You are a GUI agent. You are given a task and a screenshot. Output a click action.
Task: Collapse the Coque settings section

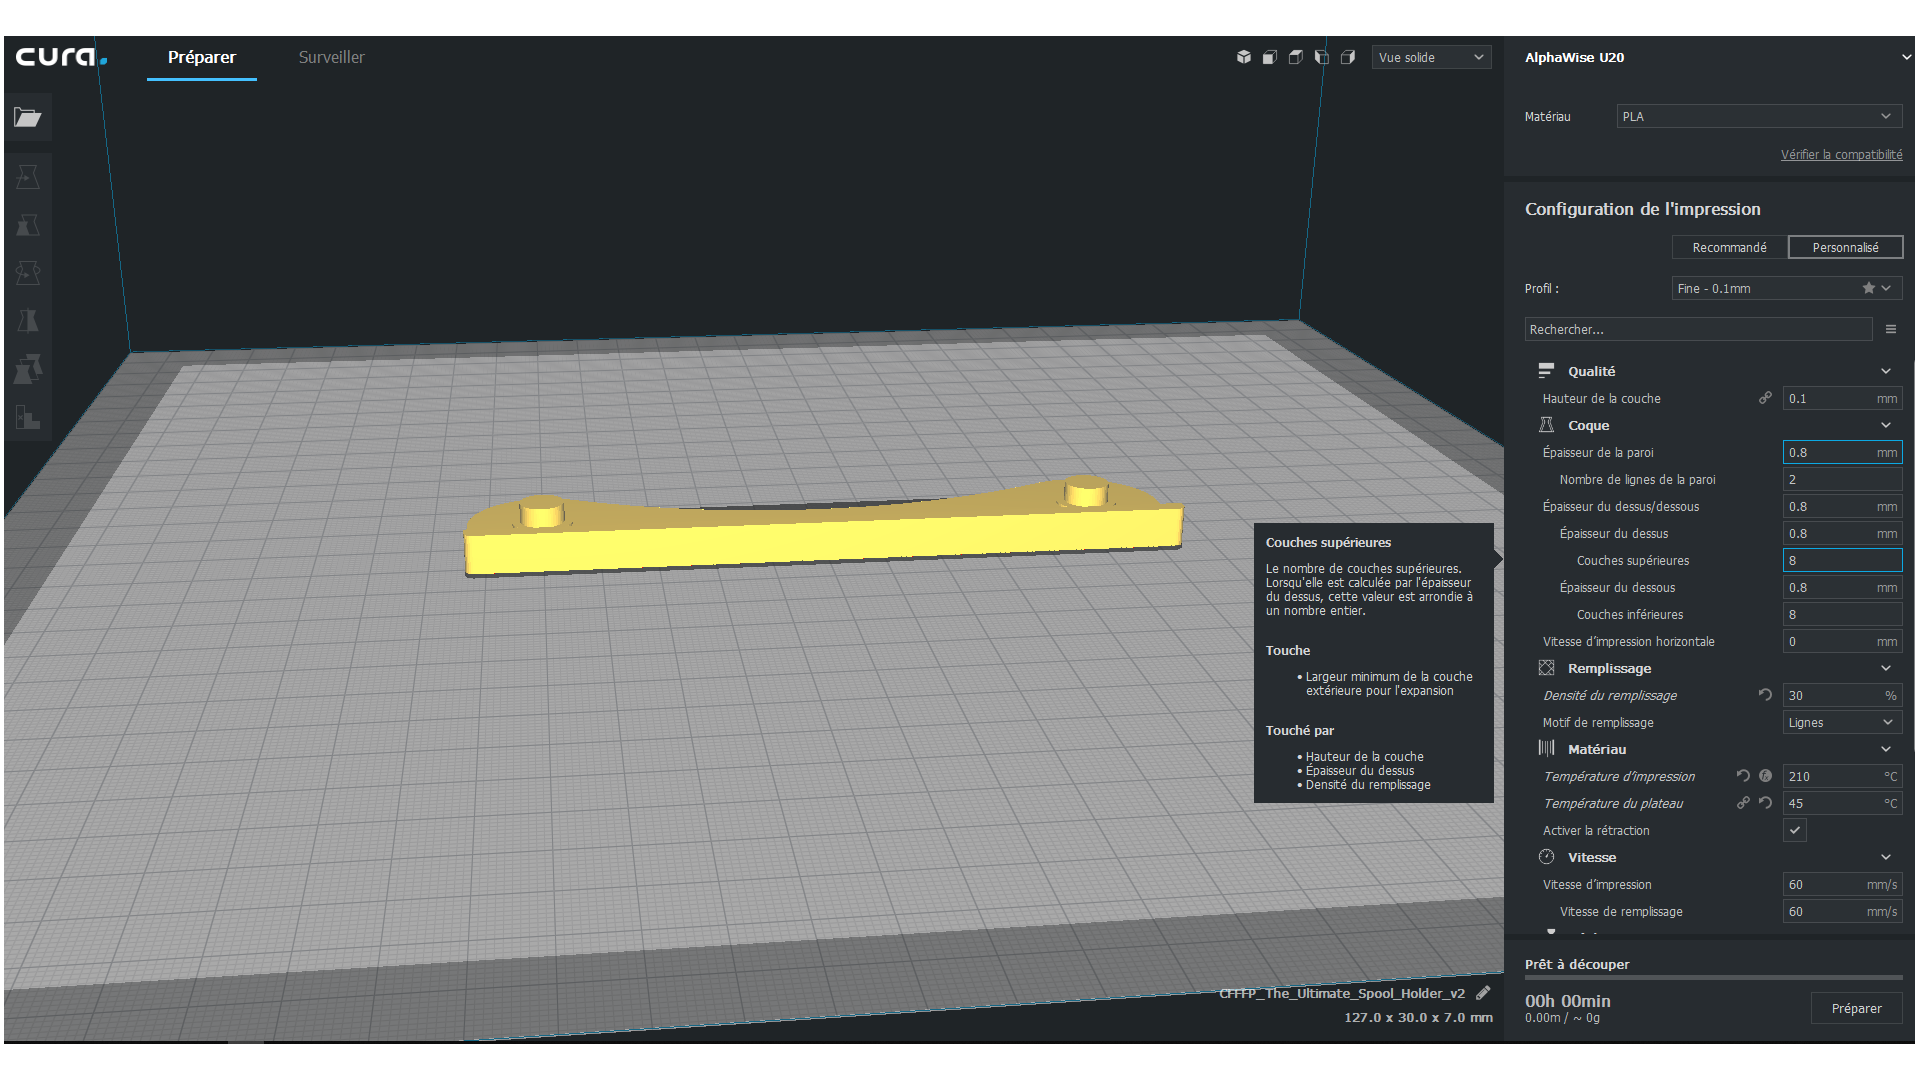click(x=1885, y=425)
